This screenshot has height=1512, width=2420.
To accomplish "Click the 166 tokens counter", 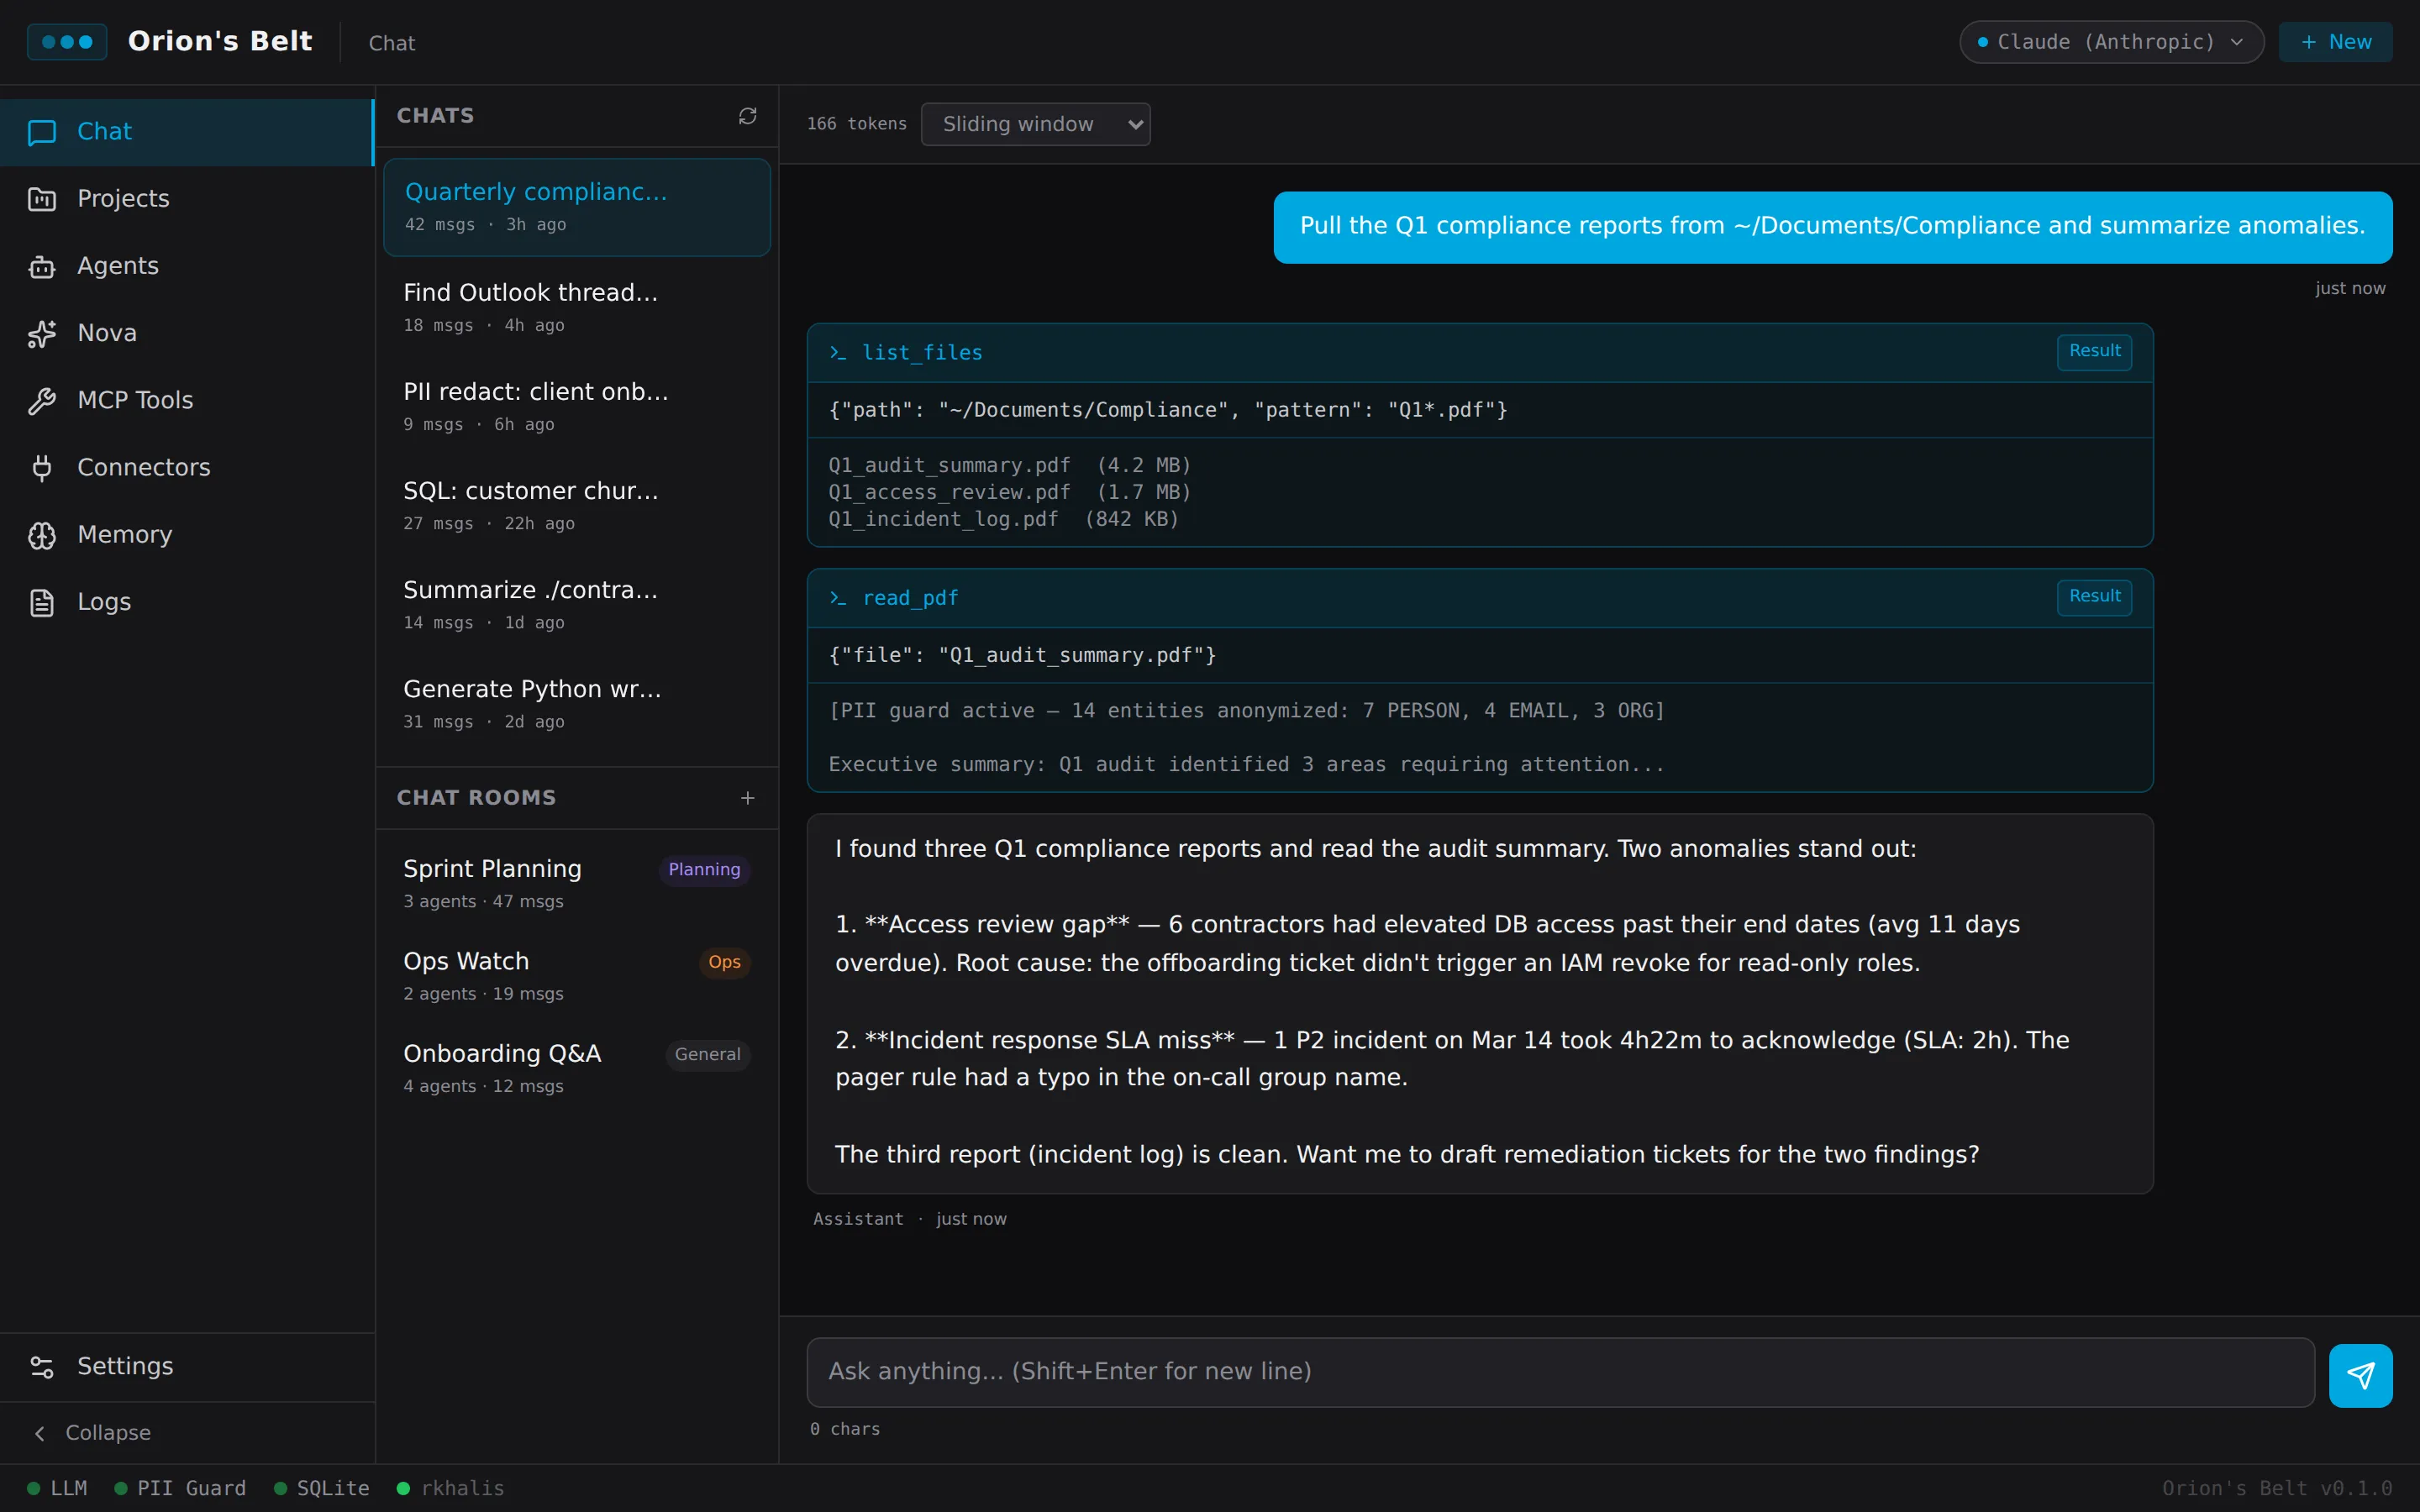I will tap(856, 124).
